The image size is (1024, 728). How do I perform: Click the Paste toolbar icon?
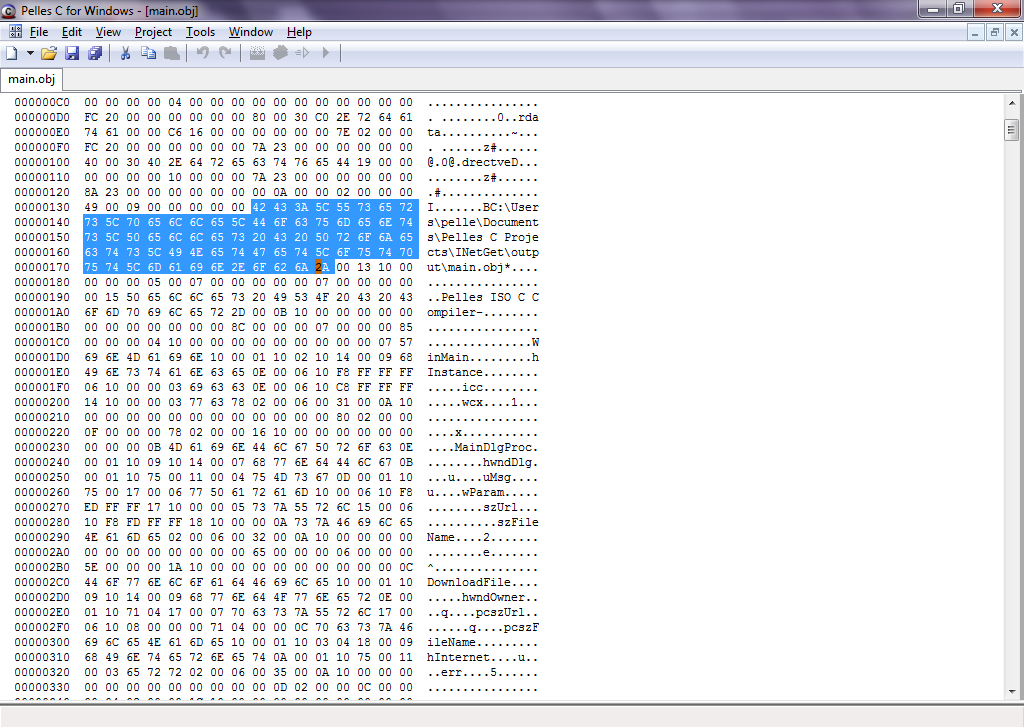pyautogui.click(x=172, y=53)
